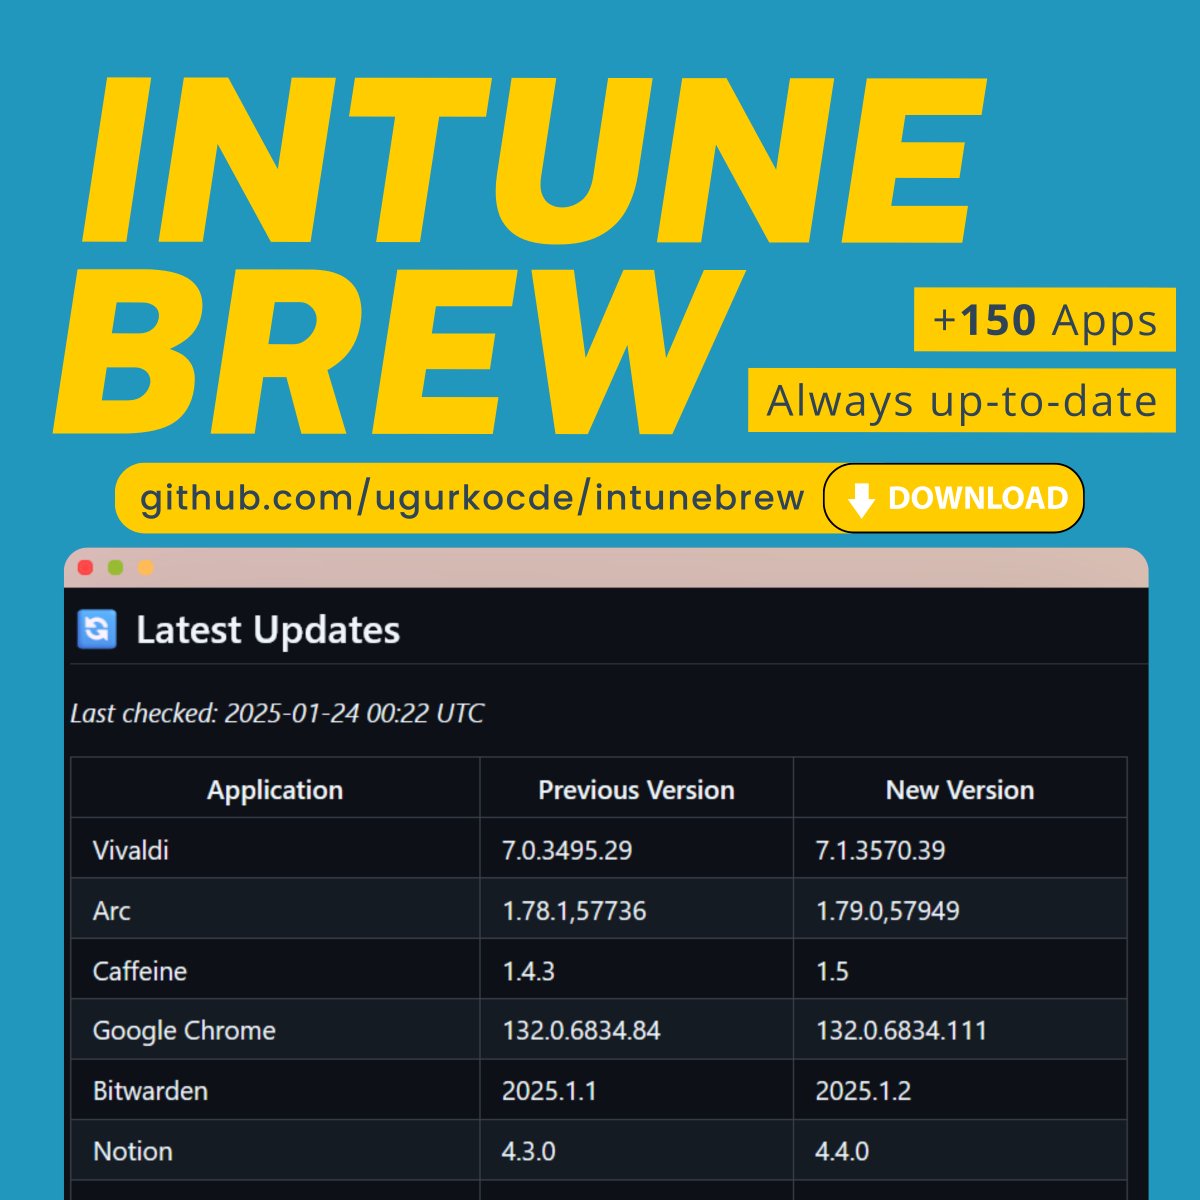
Task: Click Vivaldi new version 7.1.3570.39
Action: (880, 850)
